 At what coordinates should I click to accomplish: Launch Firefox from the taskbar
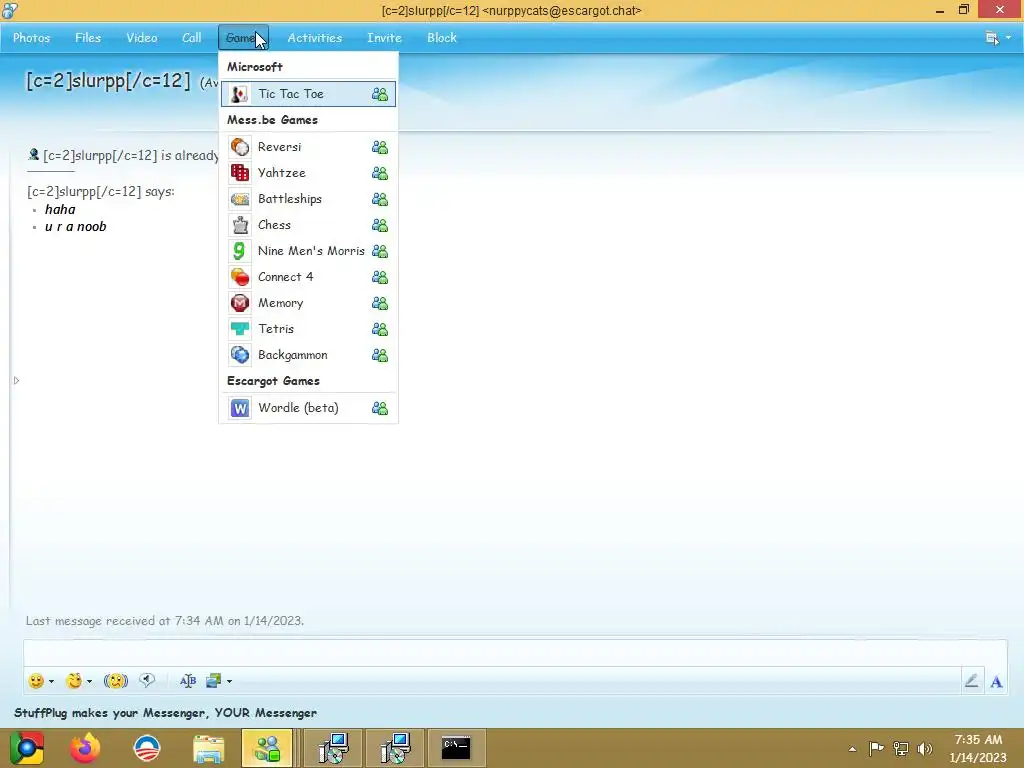(86, 748)
